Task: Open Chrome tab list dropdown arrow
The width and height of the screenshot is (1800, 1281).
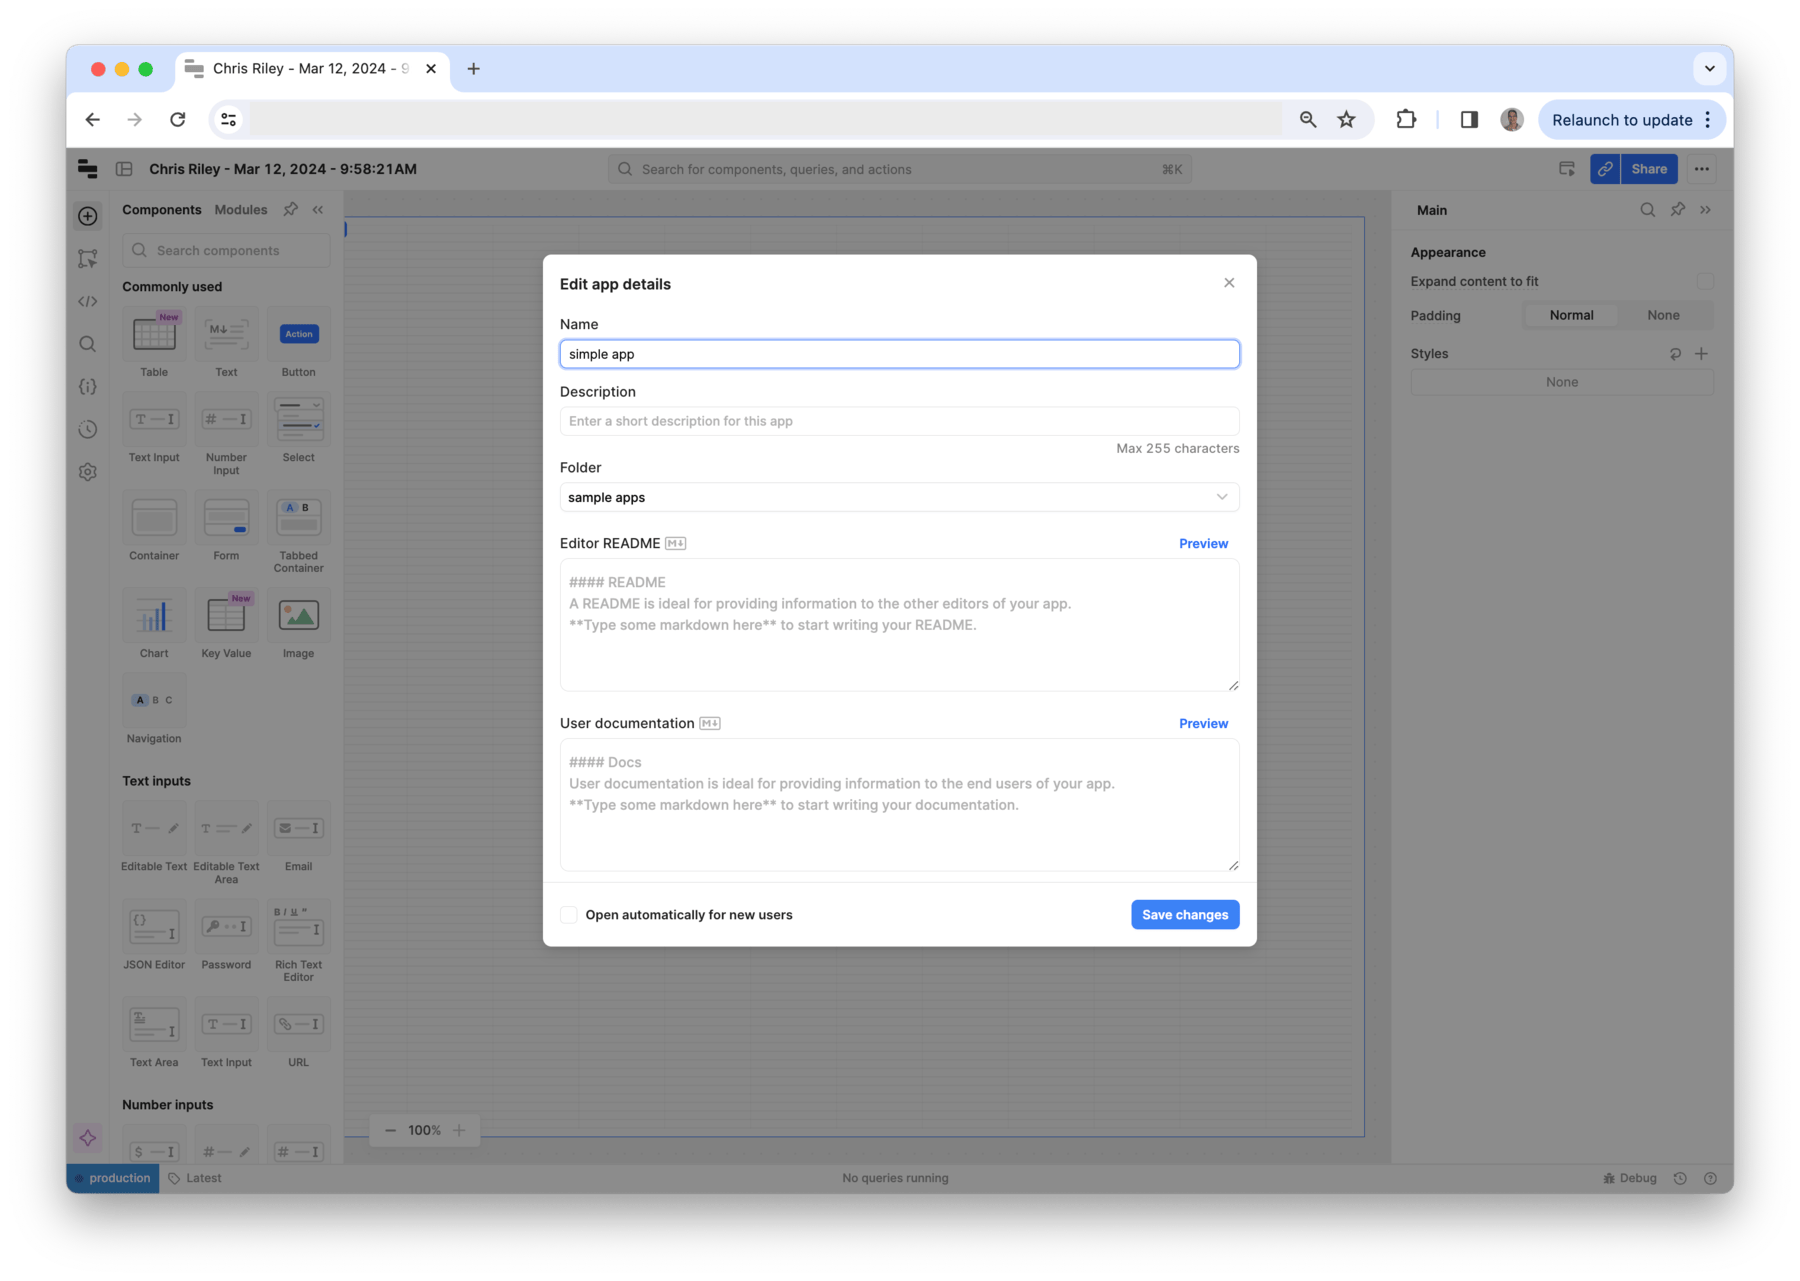Action: click(x=1709, y=69)
